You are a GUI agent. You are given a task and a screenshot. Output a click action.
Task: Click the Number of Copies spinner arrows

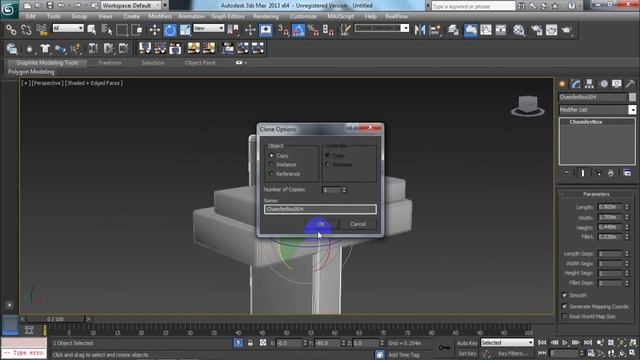click(344, 190)
